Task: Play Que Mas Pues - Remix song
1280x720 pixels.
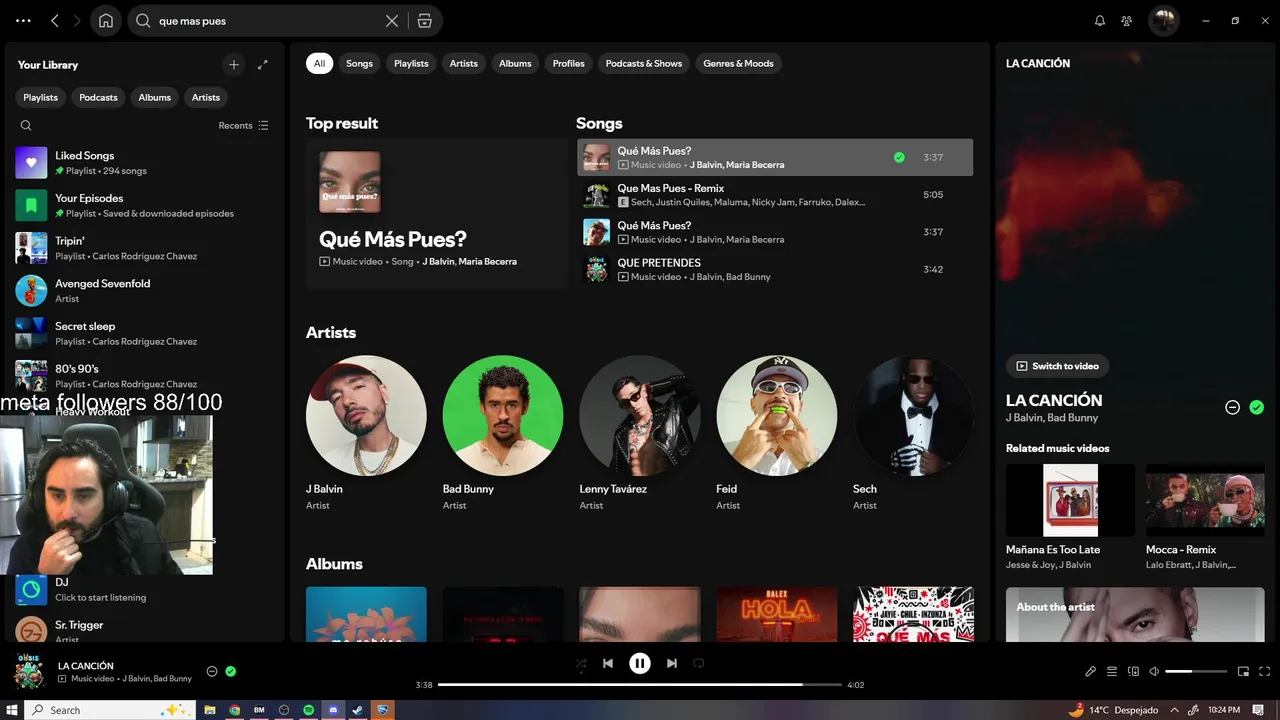Action: pos(775,195)
